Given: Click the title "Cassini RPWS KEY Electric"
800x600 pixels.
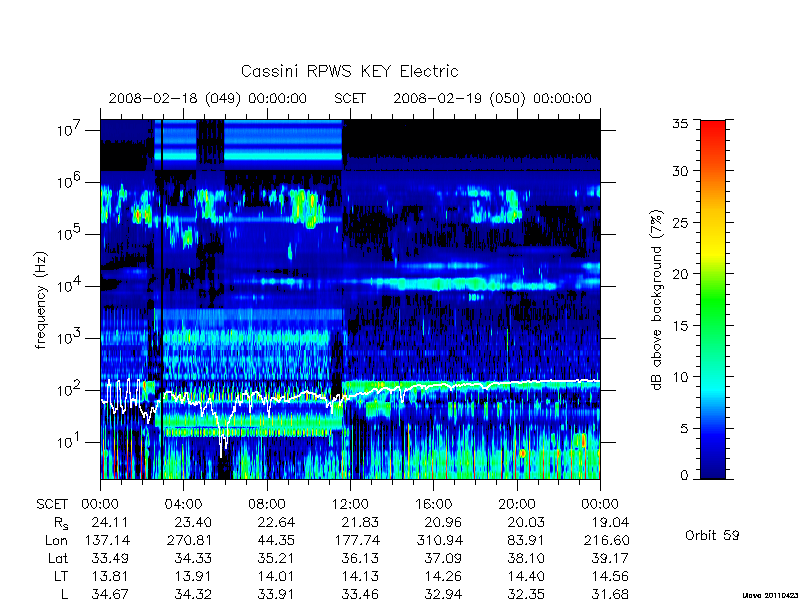Looking at the screenshot, I should coord(349,71).
